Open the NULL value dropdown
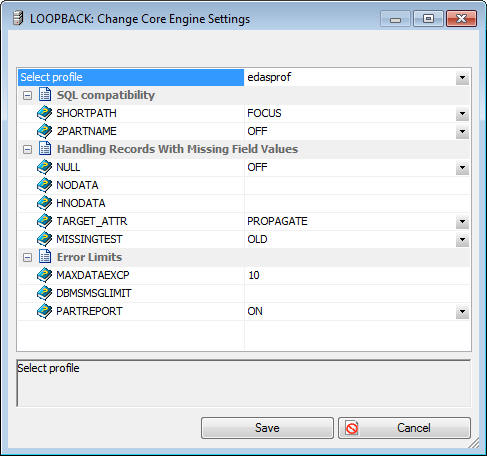Screen dimensions: 487x456 [x=462, y=168]
